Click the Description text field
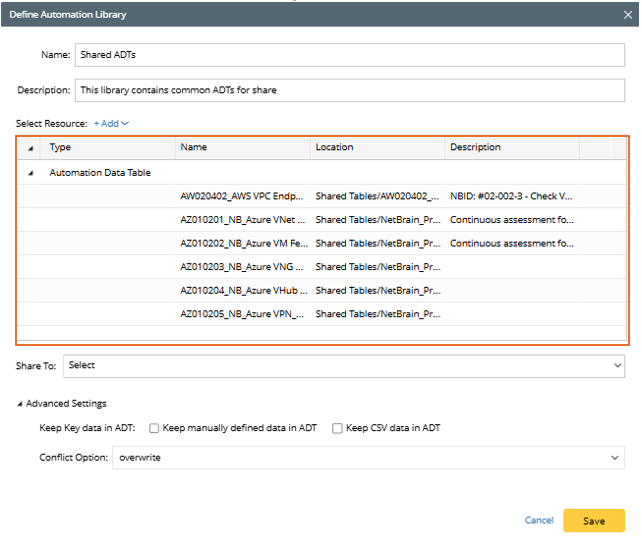642x537 pixels. (x=352, y=90)
